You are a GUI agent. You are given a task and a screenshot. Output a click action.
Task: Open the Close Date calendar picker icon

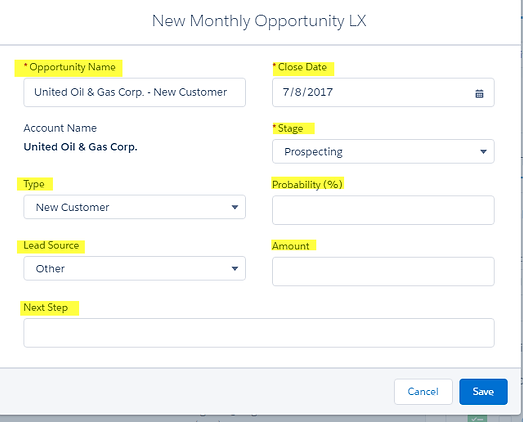(x=479, y=94)
